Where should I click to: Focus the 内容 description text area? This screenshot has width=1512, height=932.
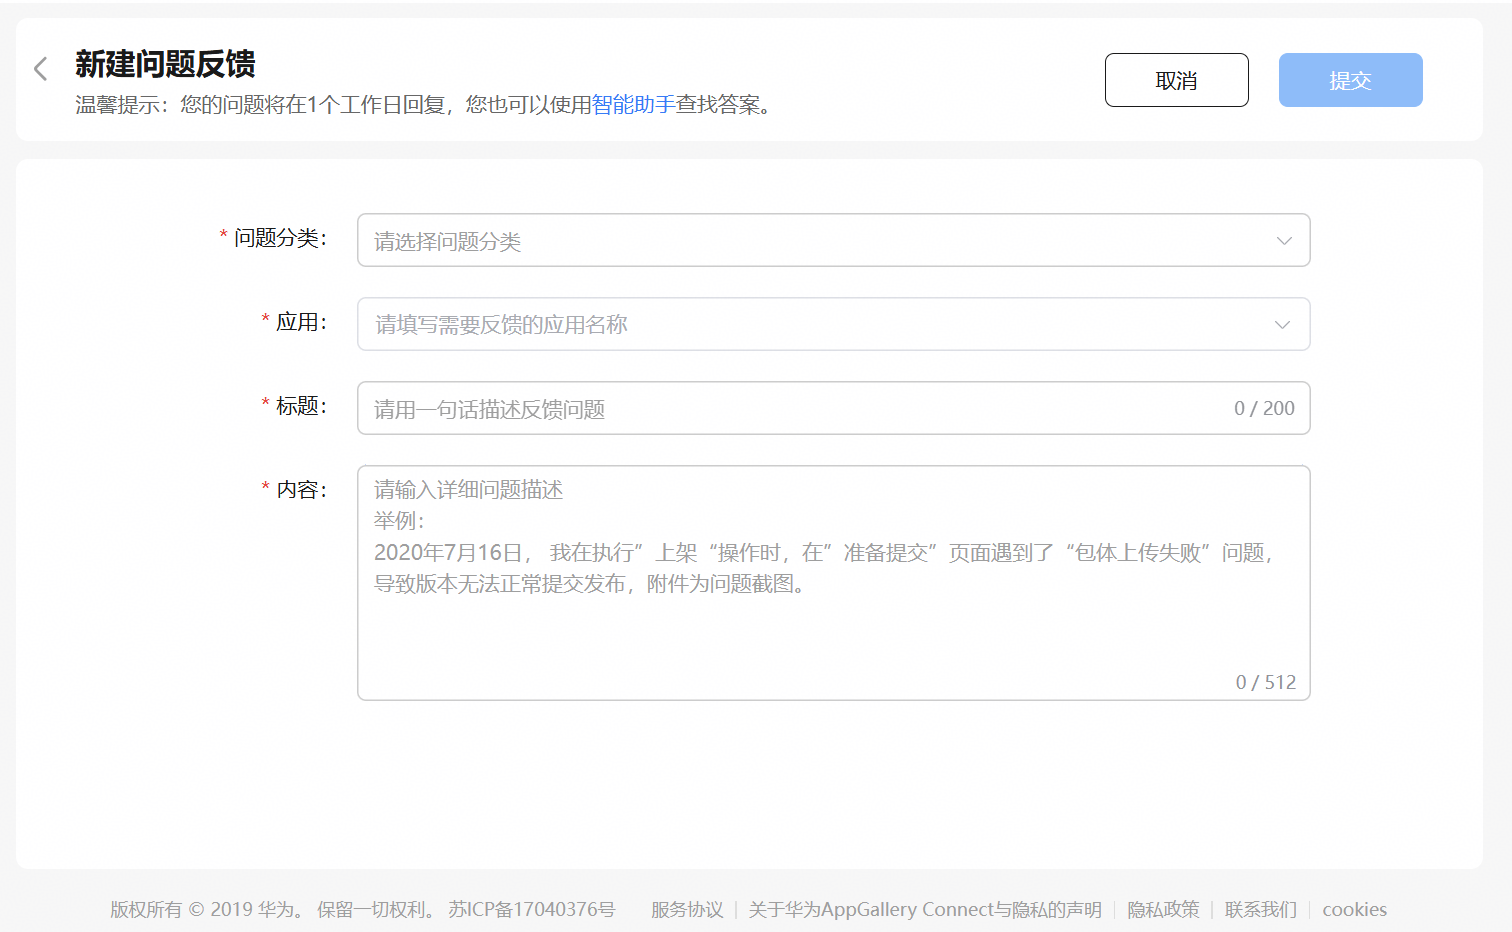(x=833, y=583)
